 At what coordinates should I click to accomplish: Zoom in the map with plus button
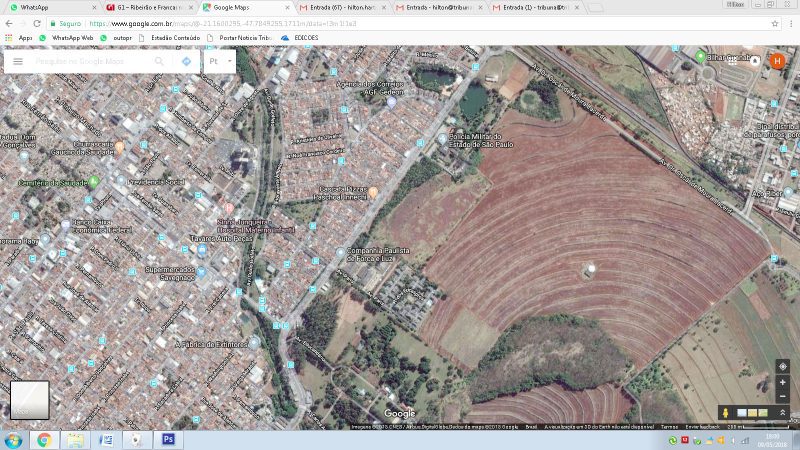coord(782,382)
